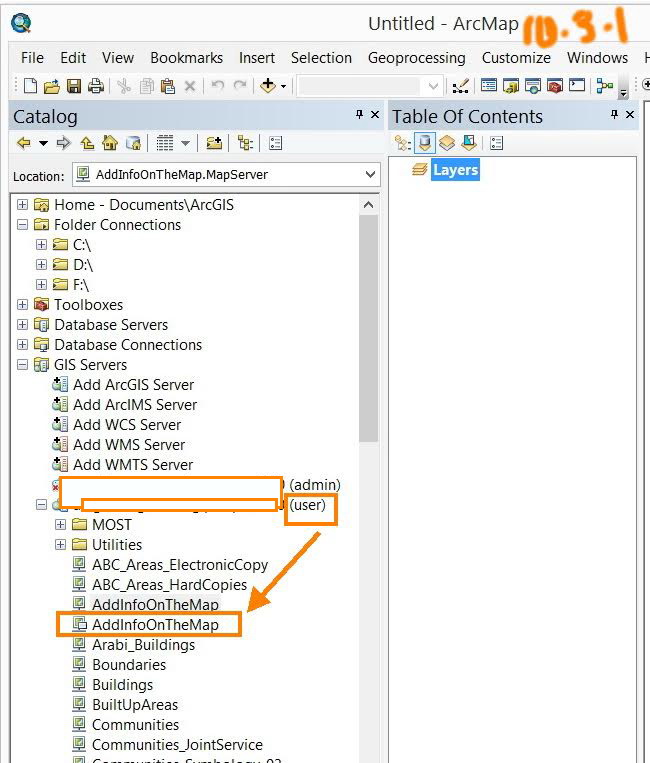The height and width of the screenshot is (763, 650).
Task: Open the Edit menu
Action: tap(73, 57)
